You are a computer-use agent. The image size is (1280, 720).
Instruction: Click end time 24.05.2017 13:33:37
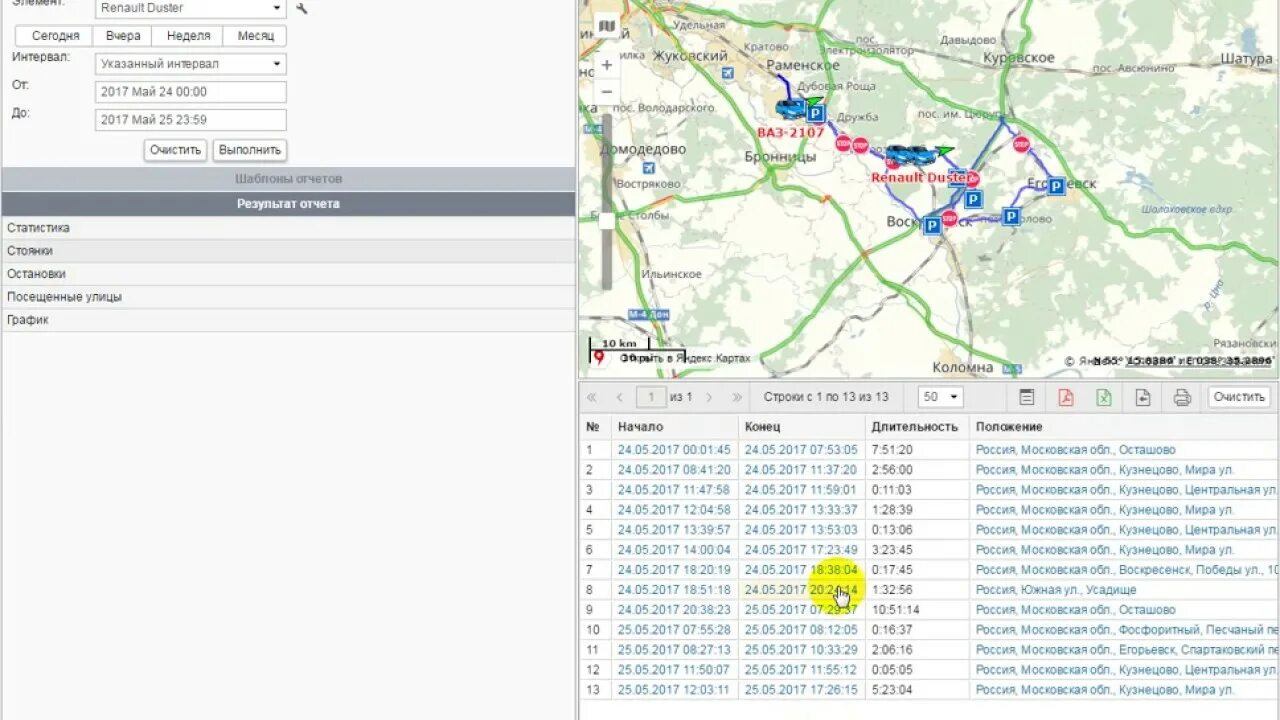click(801, 510)
